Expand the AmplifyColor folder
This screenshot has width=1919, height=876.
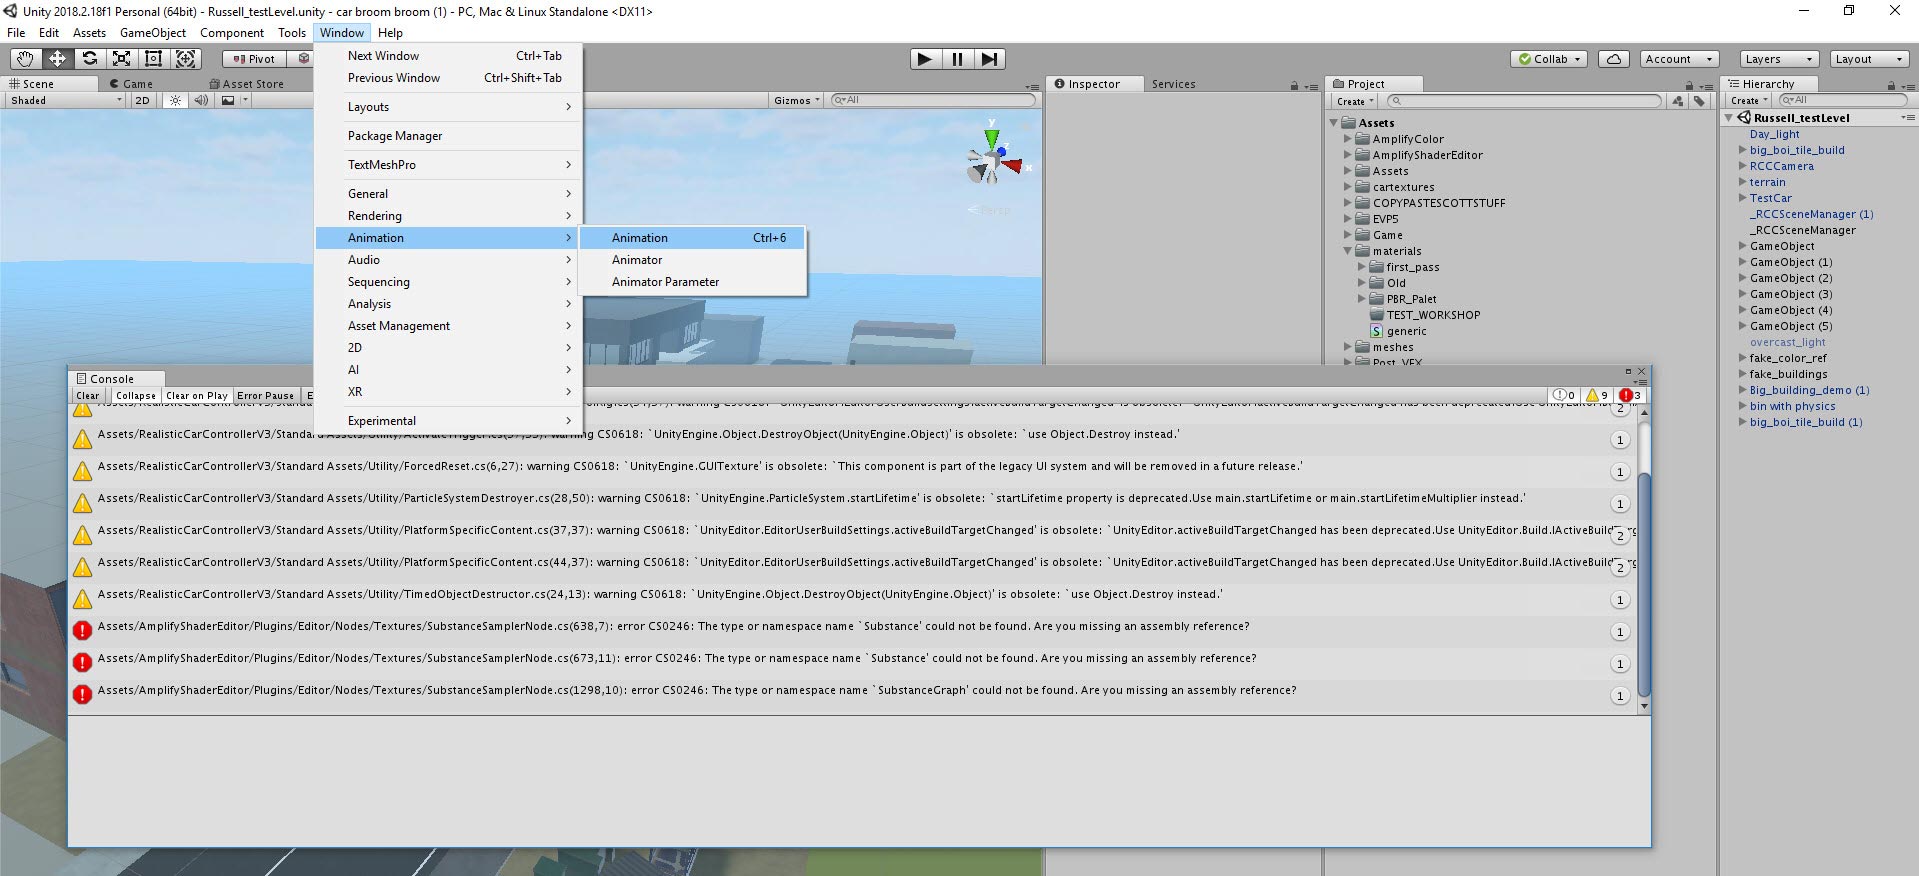tap(1347, 139)
